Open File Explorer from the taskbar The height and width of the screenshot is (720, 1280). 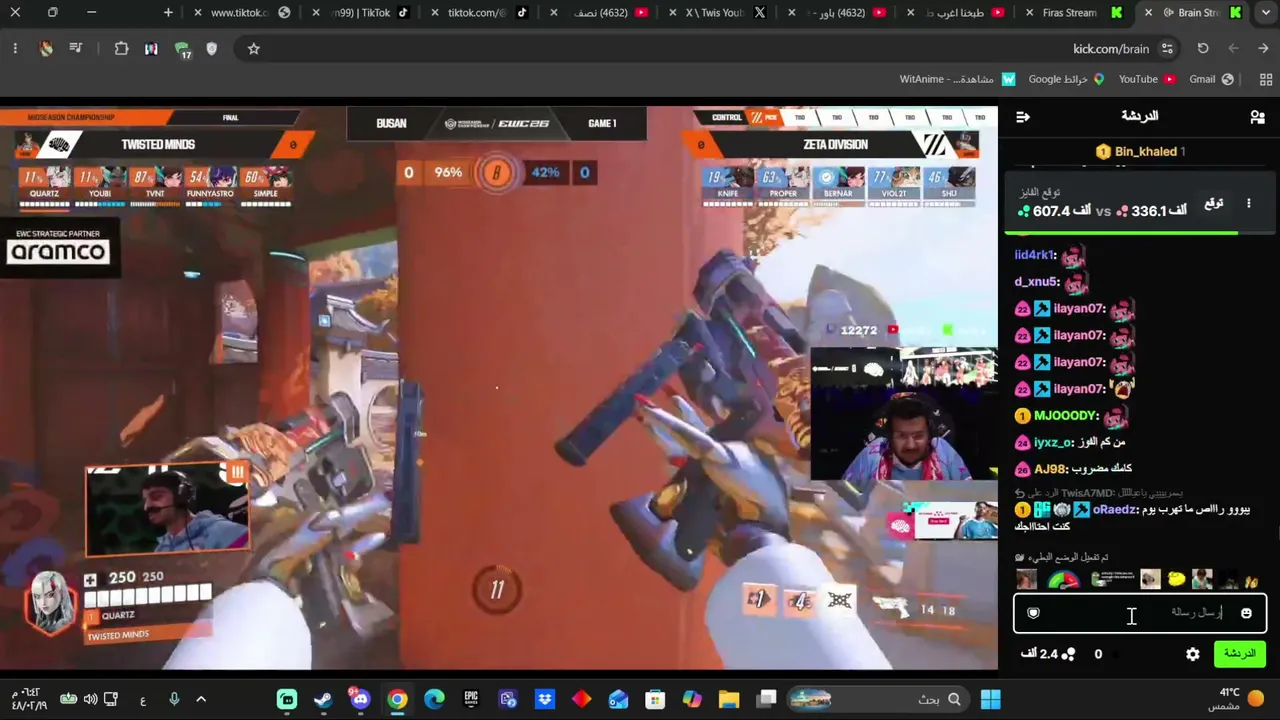pos(729,699)
